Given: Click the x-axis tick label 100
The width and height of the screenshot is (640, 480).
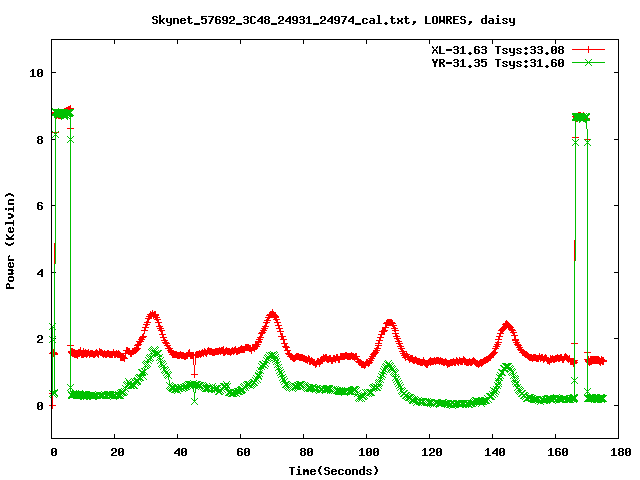Looking at the screenshot, I should point(369,452).
